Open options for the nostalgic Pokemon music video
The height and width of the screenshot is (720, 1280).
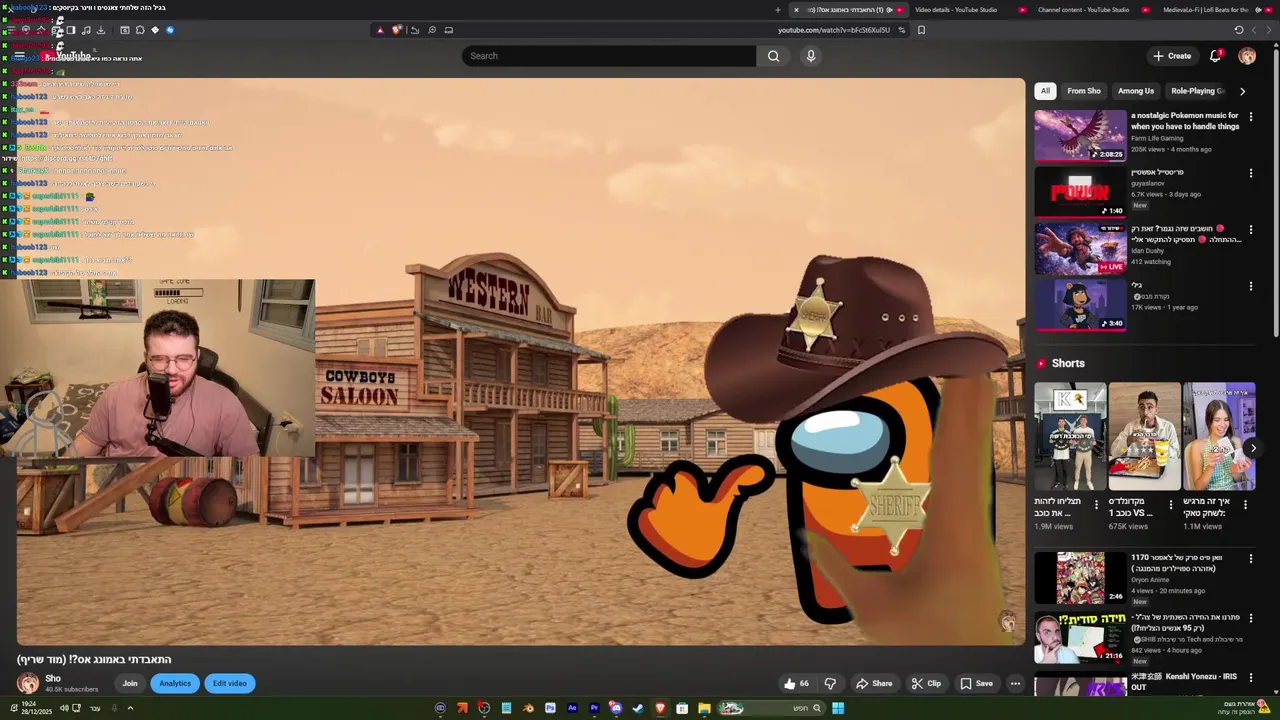1250,117
